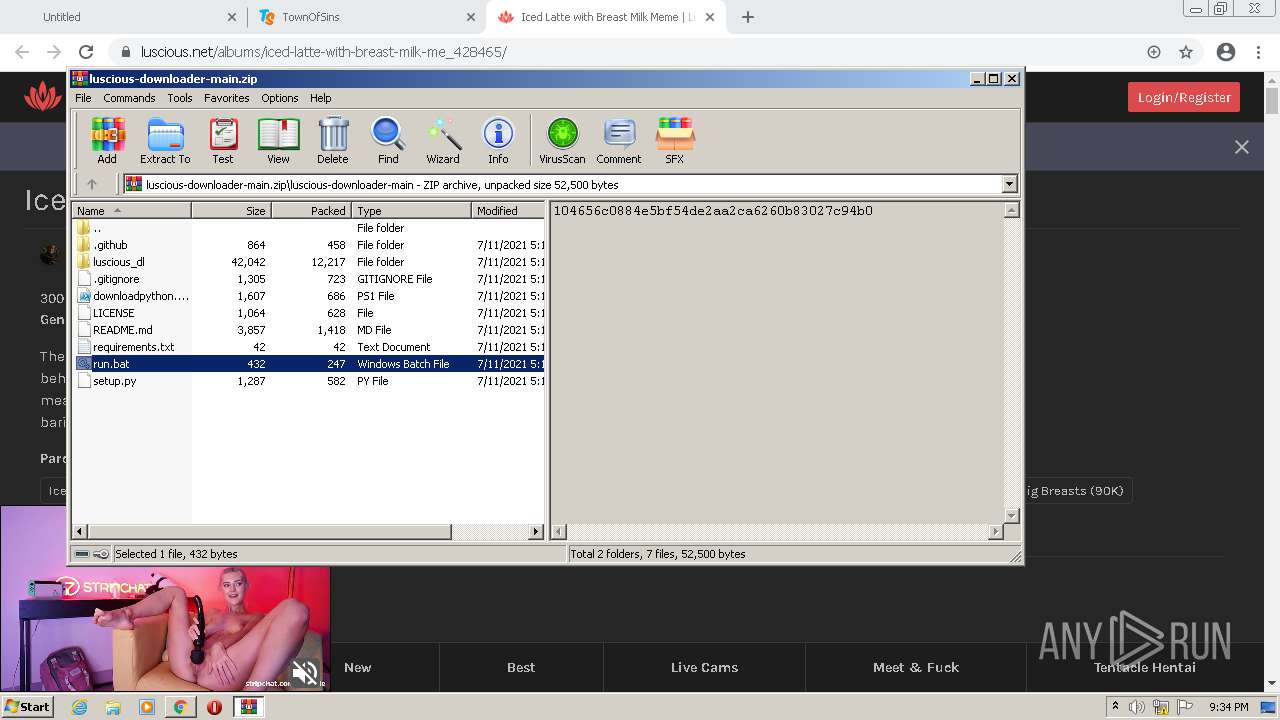Dismiss the website banner X

pos(1242,147)
